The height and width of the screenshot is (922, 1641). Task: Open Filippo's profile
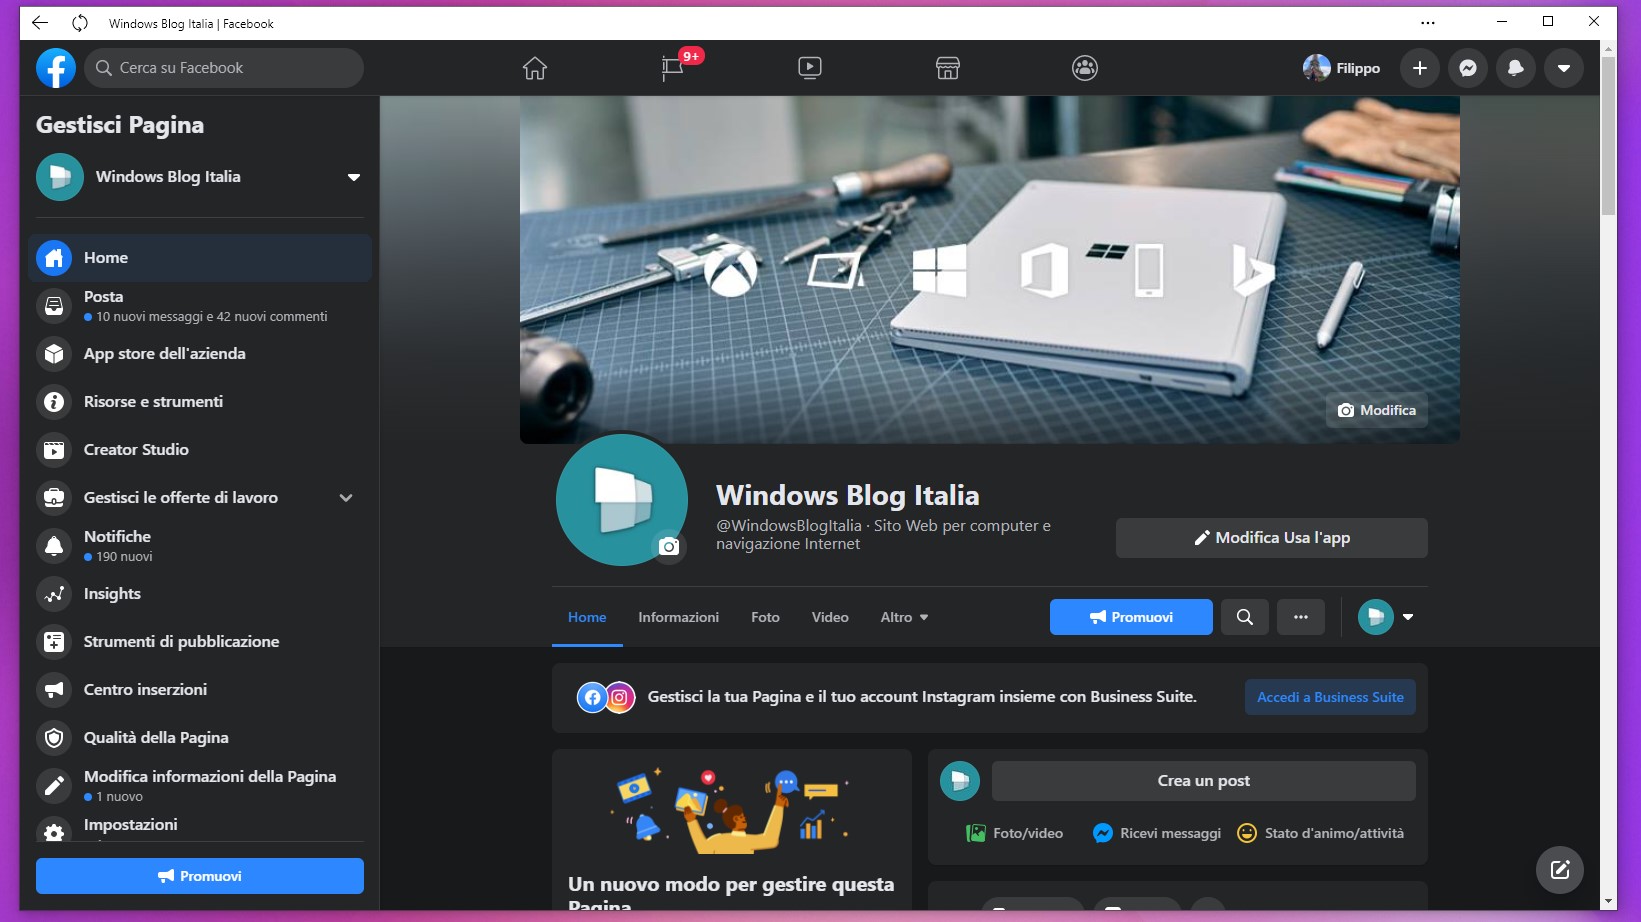pyautogui.click(x=1342, y=68)
